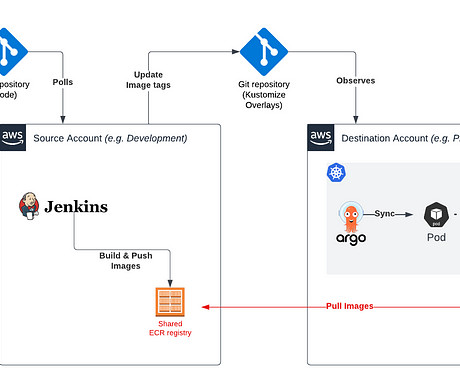
Task: Select the Source Account title text
Action: tap(110, 138)
